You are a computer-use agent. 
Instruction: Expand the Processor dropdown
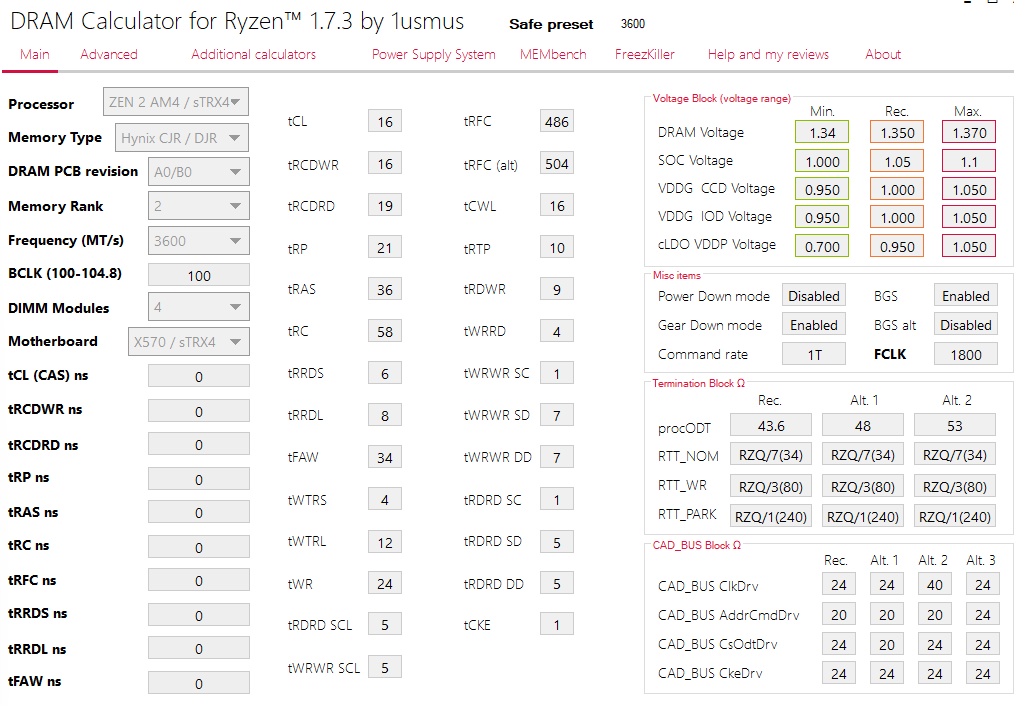tap(176, 102)
